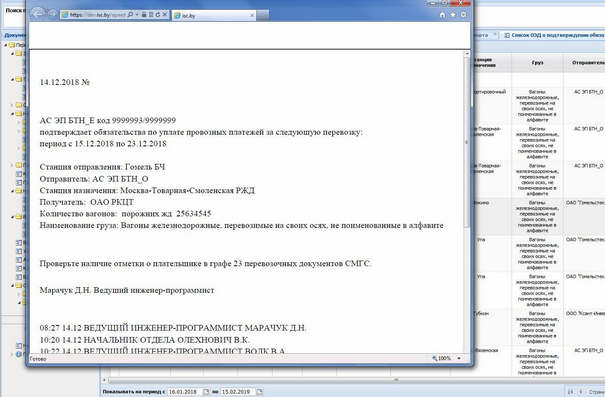
Task: Click 'Наименование груза: Вагоны железнодорожные' line
Action: point(242,225)
